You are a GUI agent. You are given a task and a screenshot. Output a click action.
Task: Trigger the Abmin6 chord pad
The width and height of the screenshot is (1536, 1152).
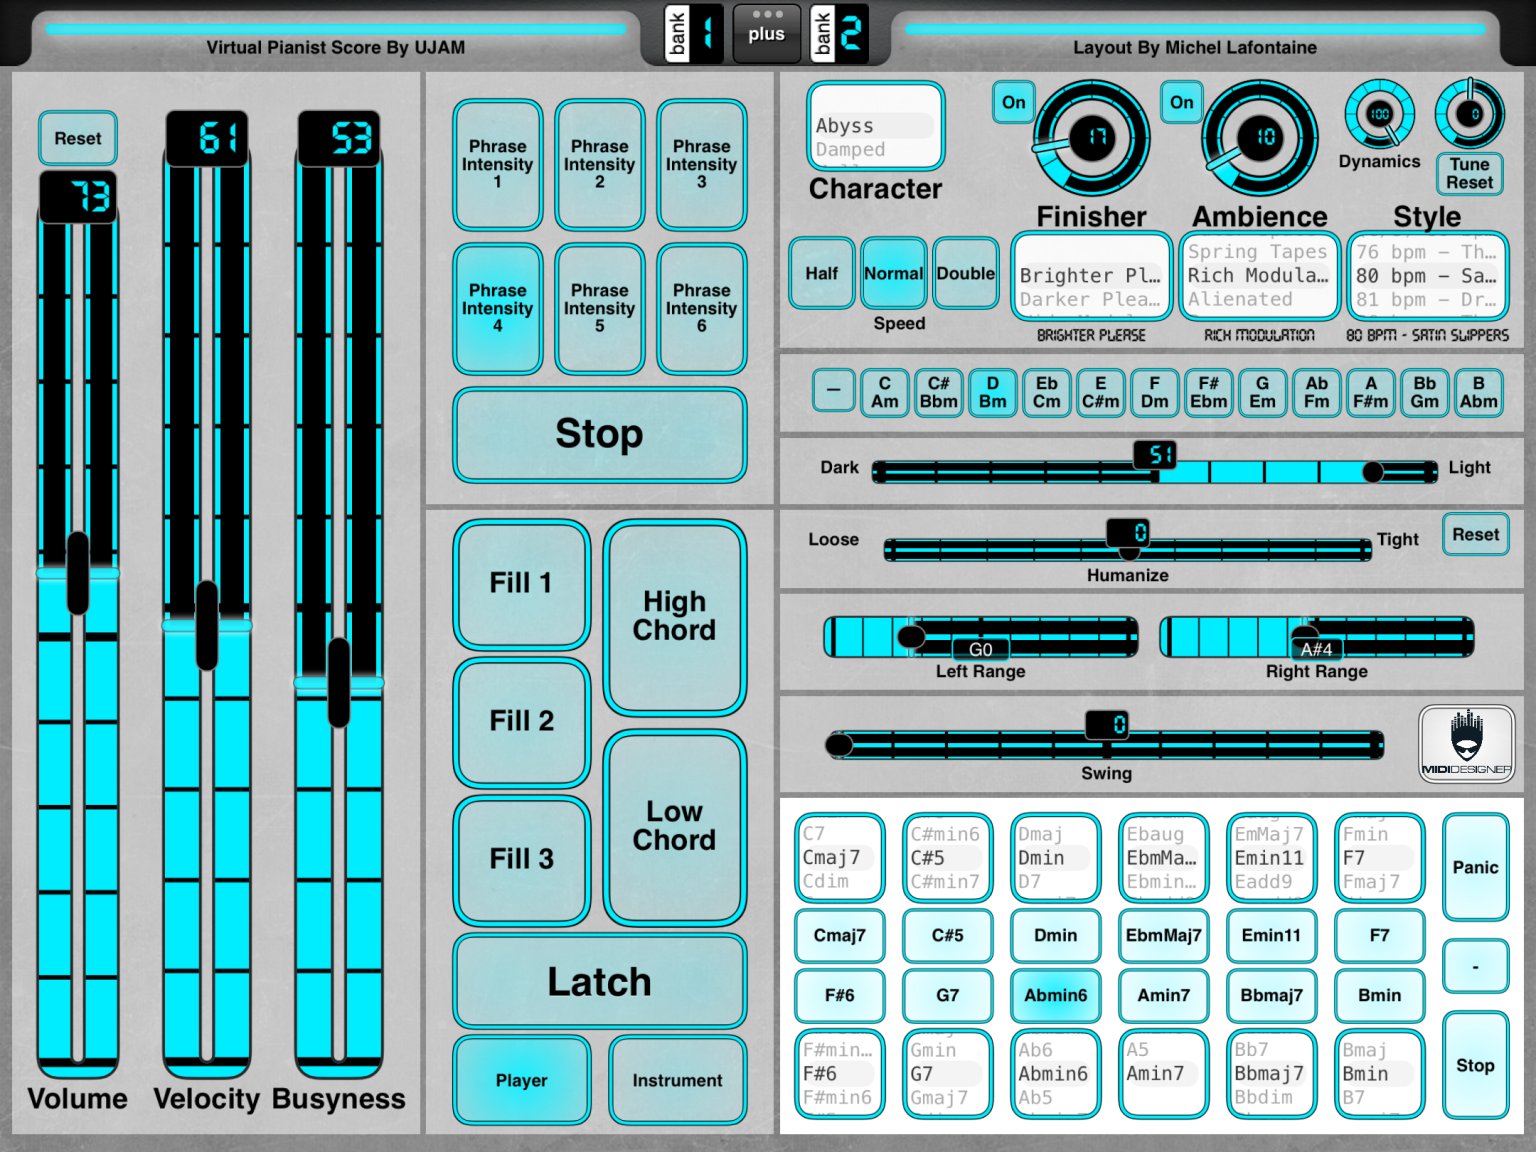coord(1056,995)
